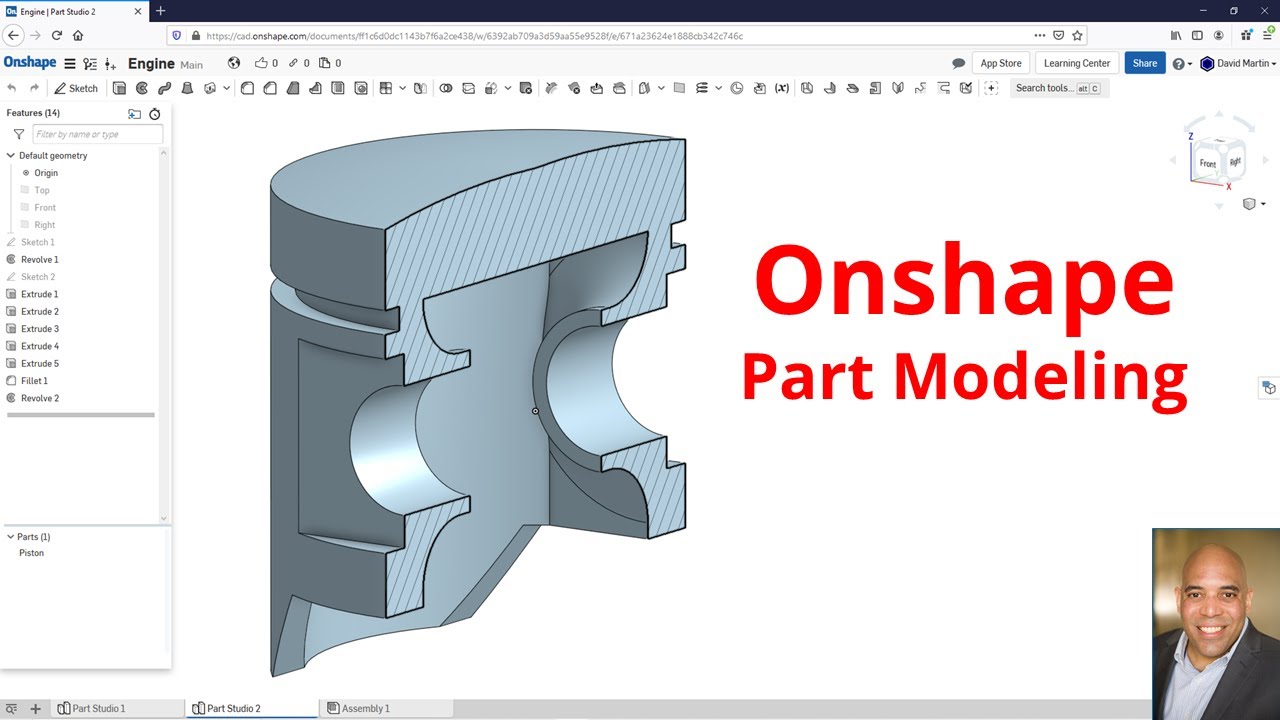Open the Onshape main hamburger menu

[69, 63]
